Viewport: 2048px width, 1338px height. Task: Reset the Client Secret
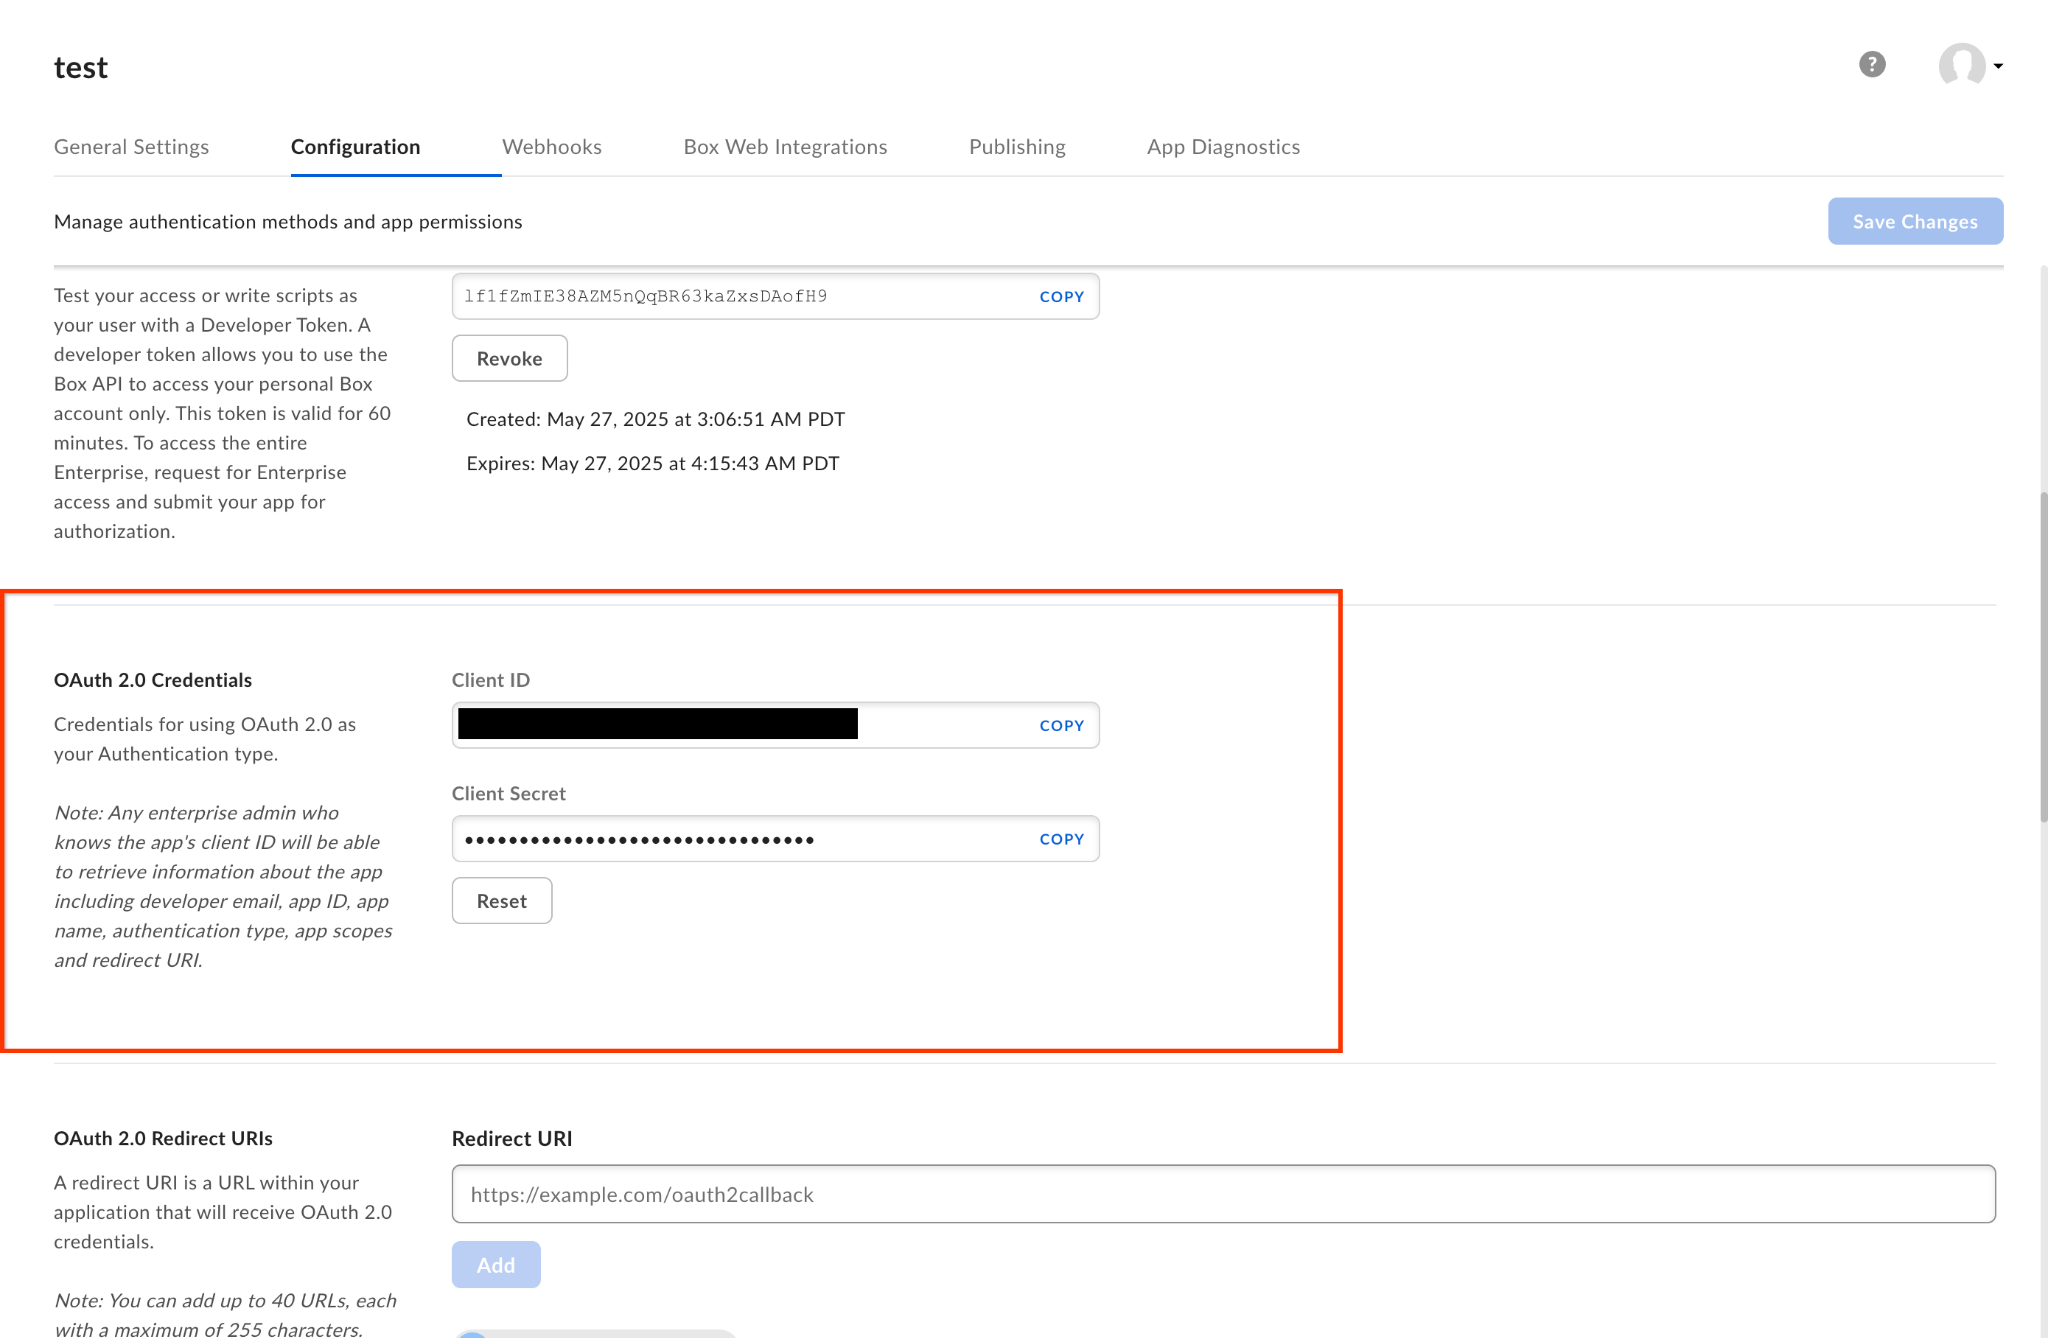pos(501,900)
